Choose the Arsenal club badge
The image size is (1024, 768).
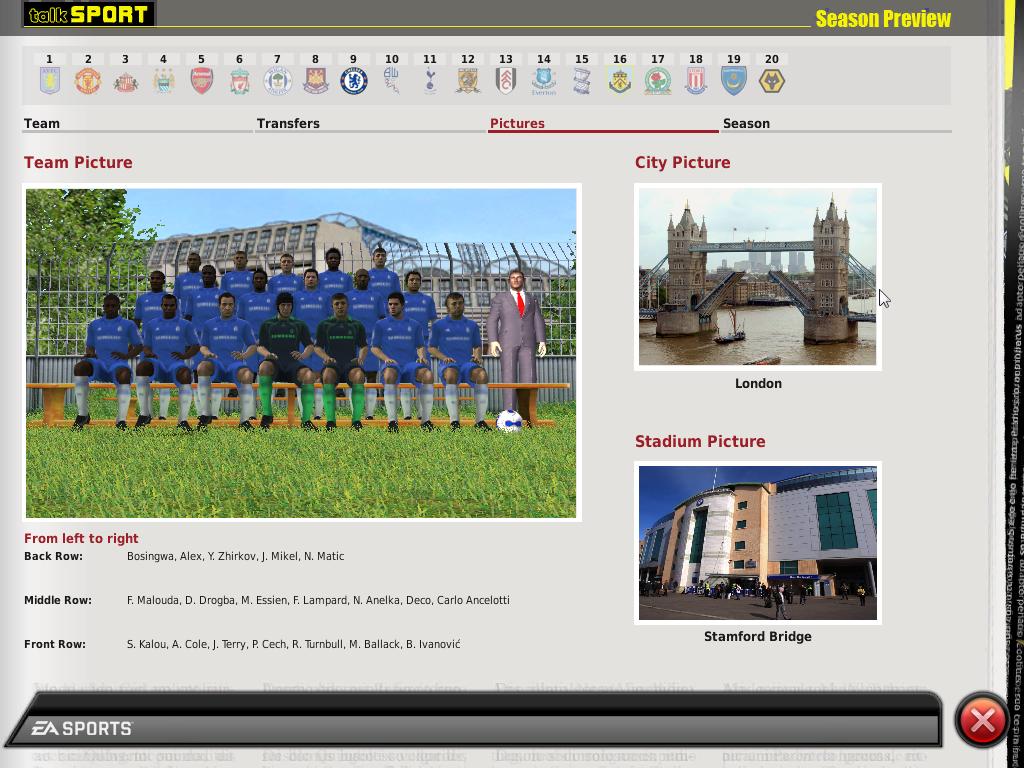tap(201, 80)
